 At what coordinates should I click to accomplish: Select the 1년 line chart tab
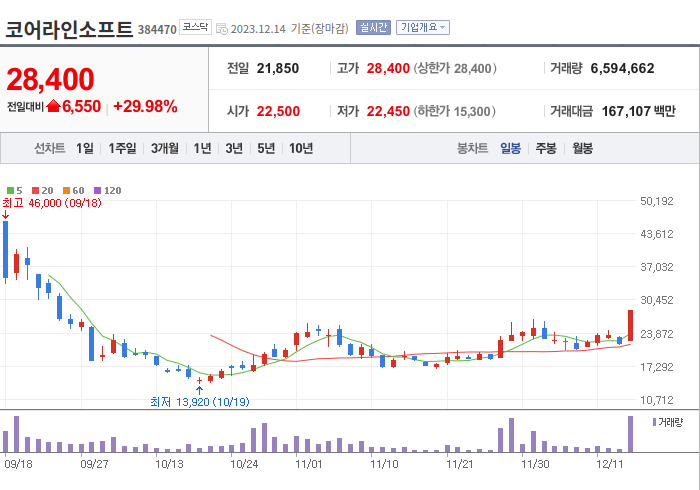click(x=202, y=148)
